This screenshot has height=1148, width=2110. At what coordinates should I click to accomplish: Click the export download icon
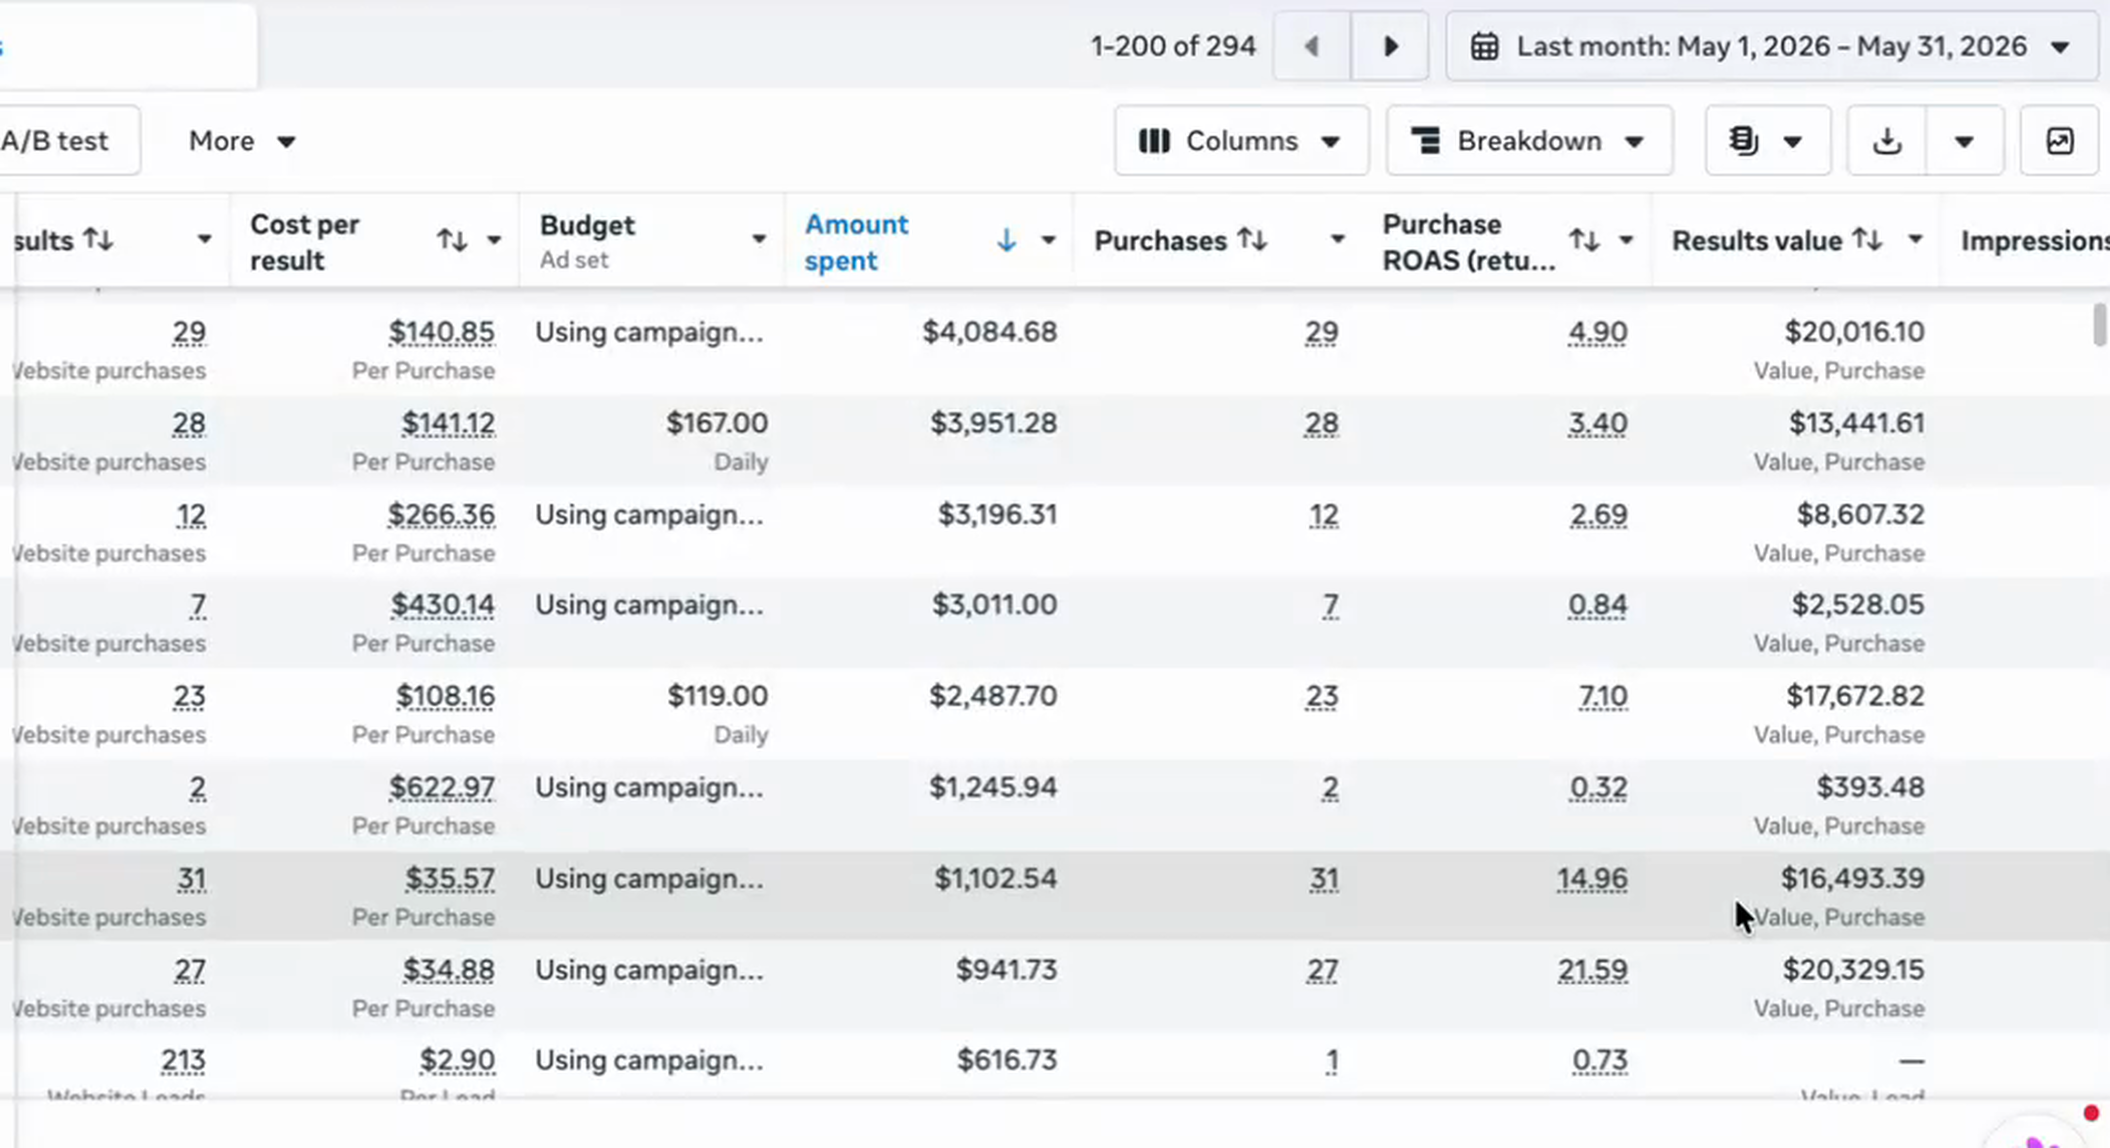click(1887, 141)
